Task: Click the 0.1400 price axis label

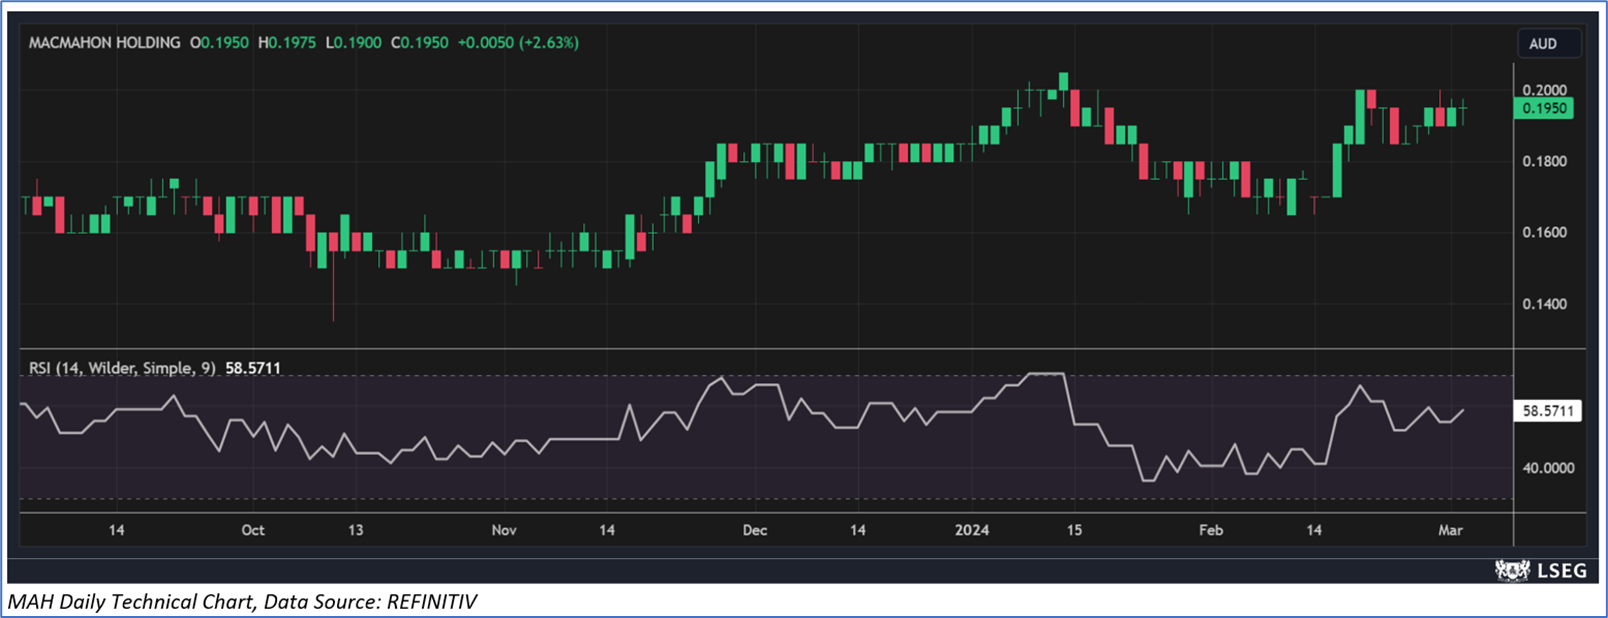Action: click(1544, 304)
